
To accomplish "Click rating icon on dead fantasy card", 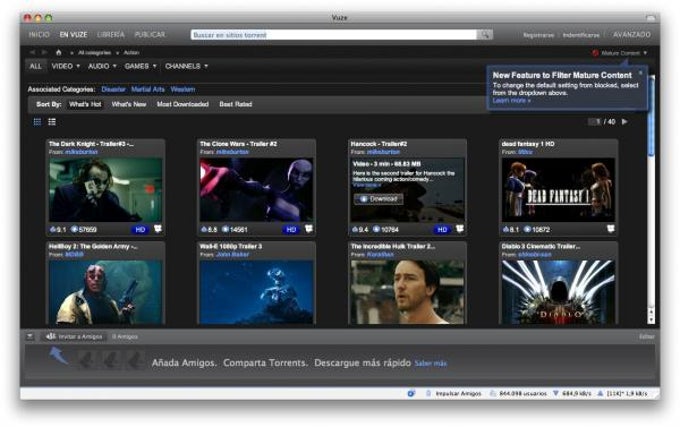I will tap(506, 229).
